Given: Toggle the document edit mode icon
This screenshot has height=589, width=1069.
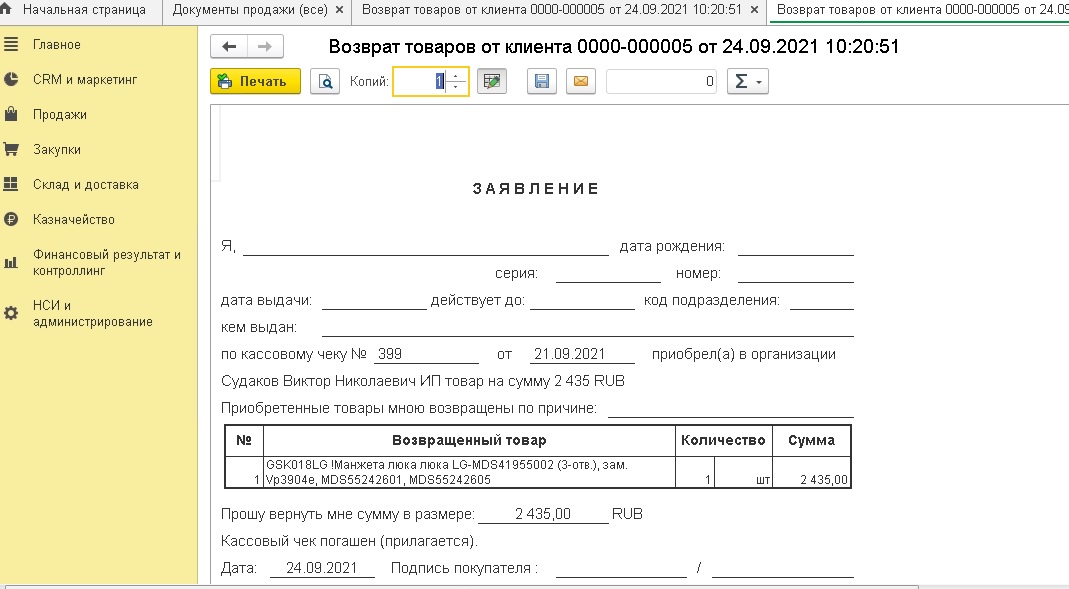Looking at the screenshot, I should coord(490,82).
